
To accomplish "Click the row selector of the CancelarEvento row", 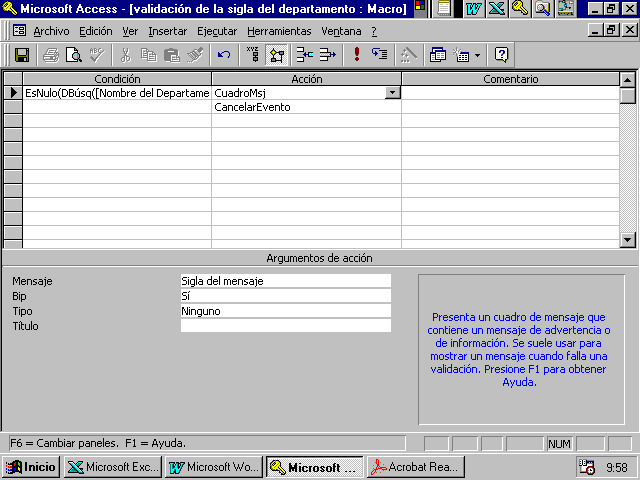I will tap(13, 107).
